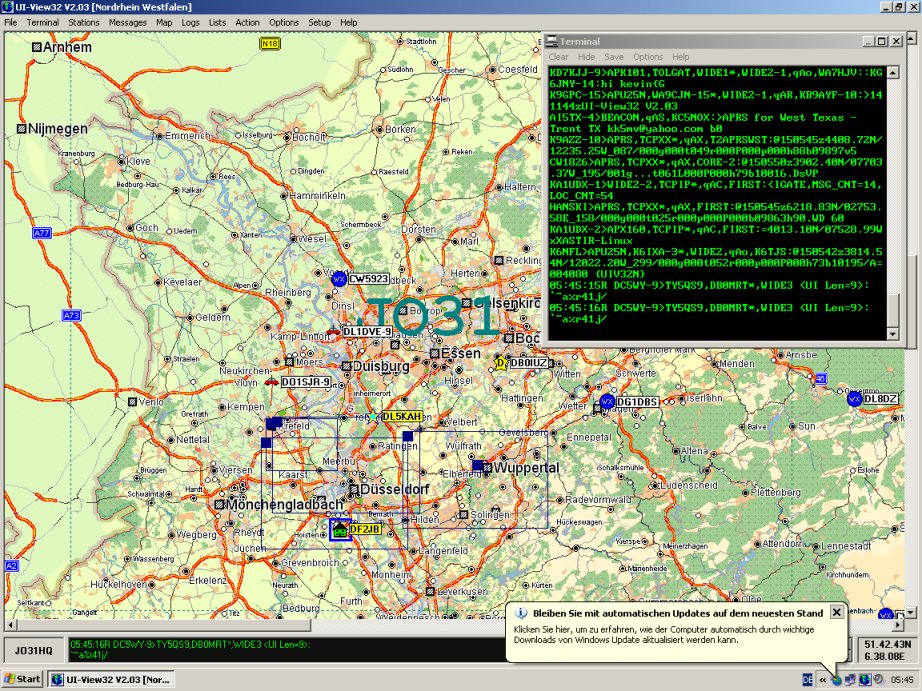Click the DG1DBS station label
The height and width of the screenshot is (691, 922).
click(x=638, y=402)
